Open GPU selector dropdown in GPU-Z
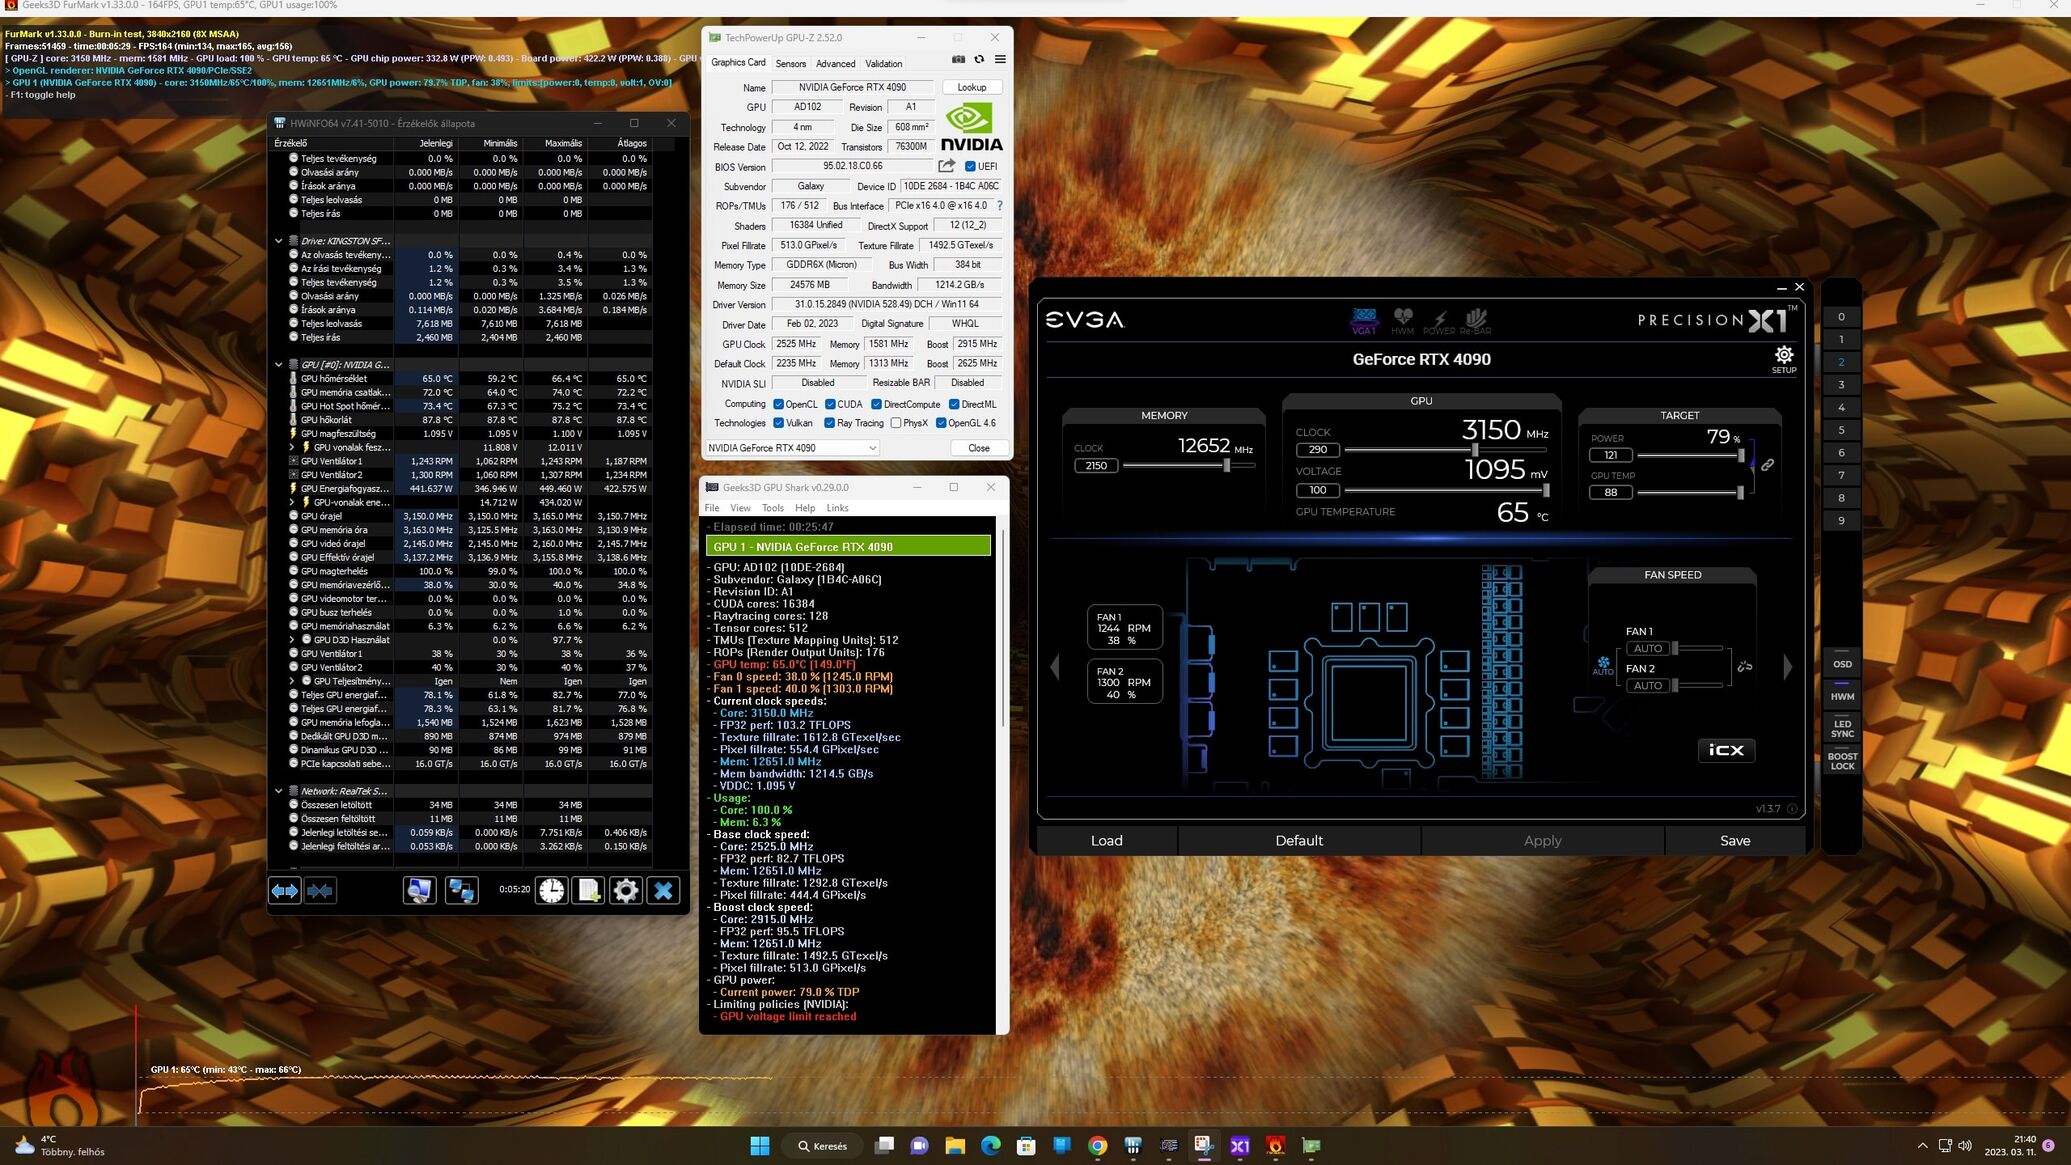2071x1165 pixels. 791,448
